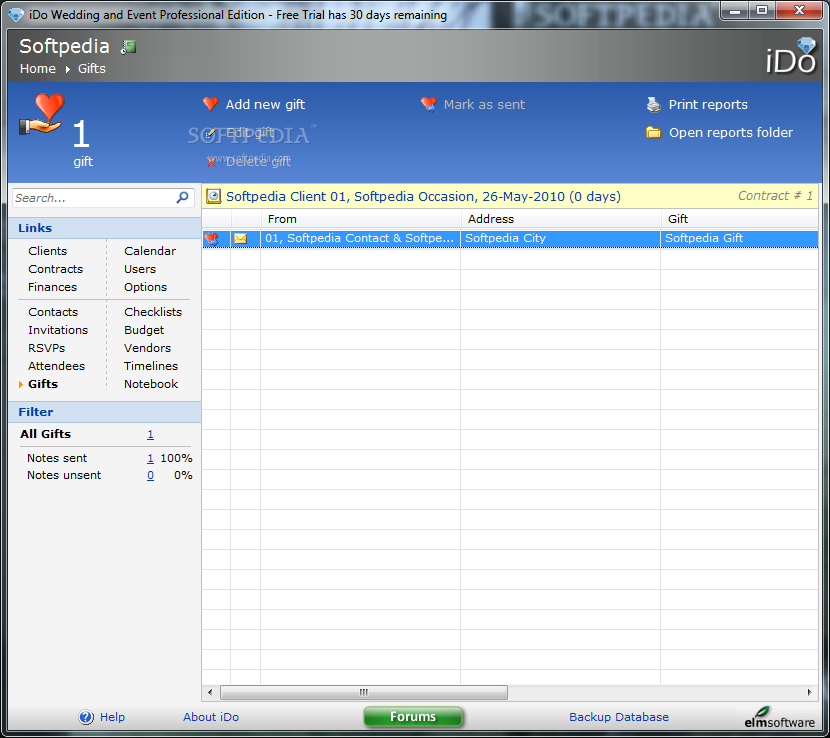Click Gifts in the breadcrumb

pyautogui.click(x=92, y=69)
